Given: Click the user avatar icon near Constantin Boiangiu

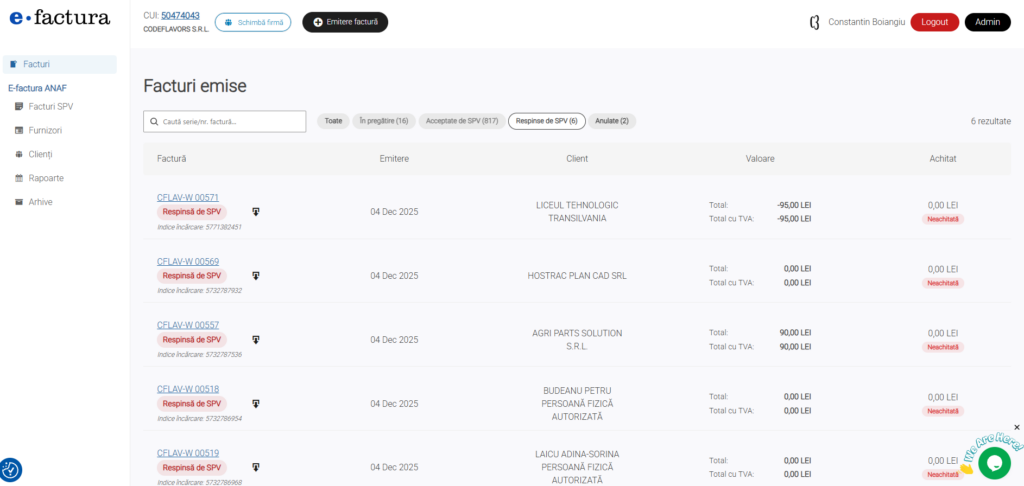Looking at the screenshot, I should (x=814, y=22).
